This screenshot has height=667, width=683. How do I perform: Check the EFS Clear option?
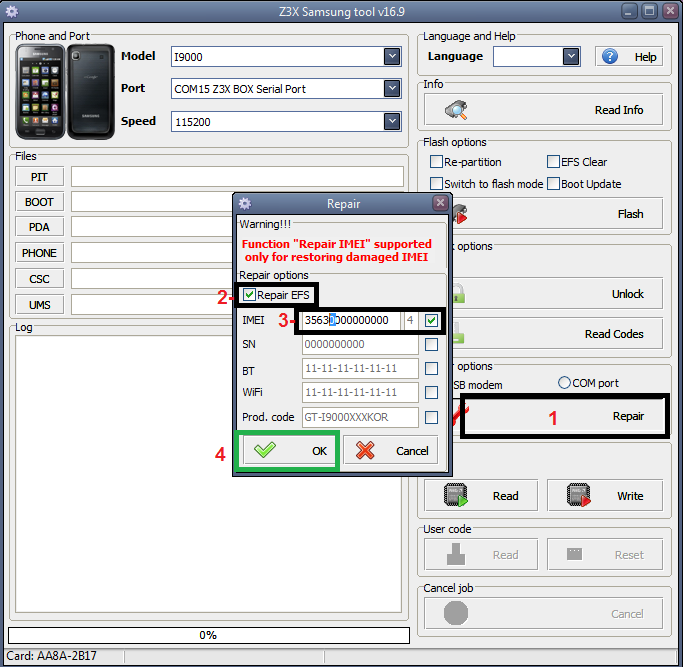coord(553,162)
